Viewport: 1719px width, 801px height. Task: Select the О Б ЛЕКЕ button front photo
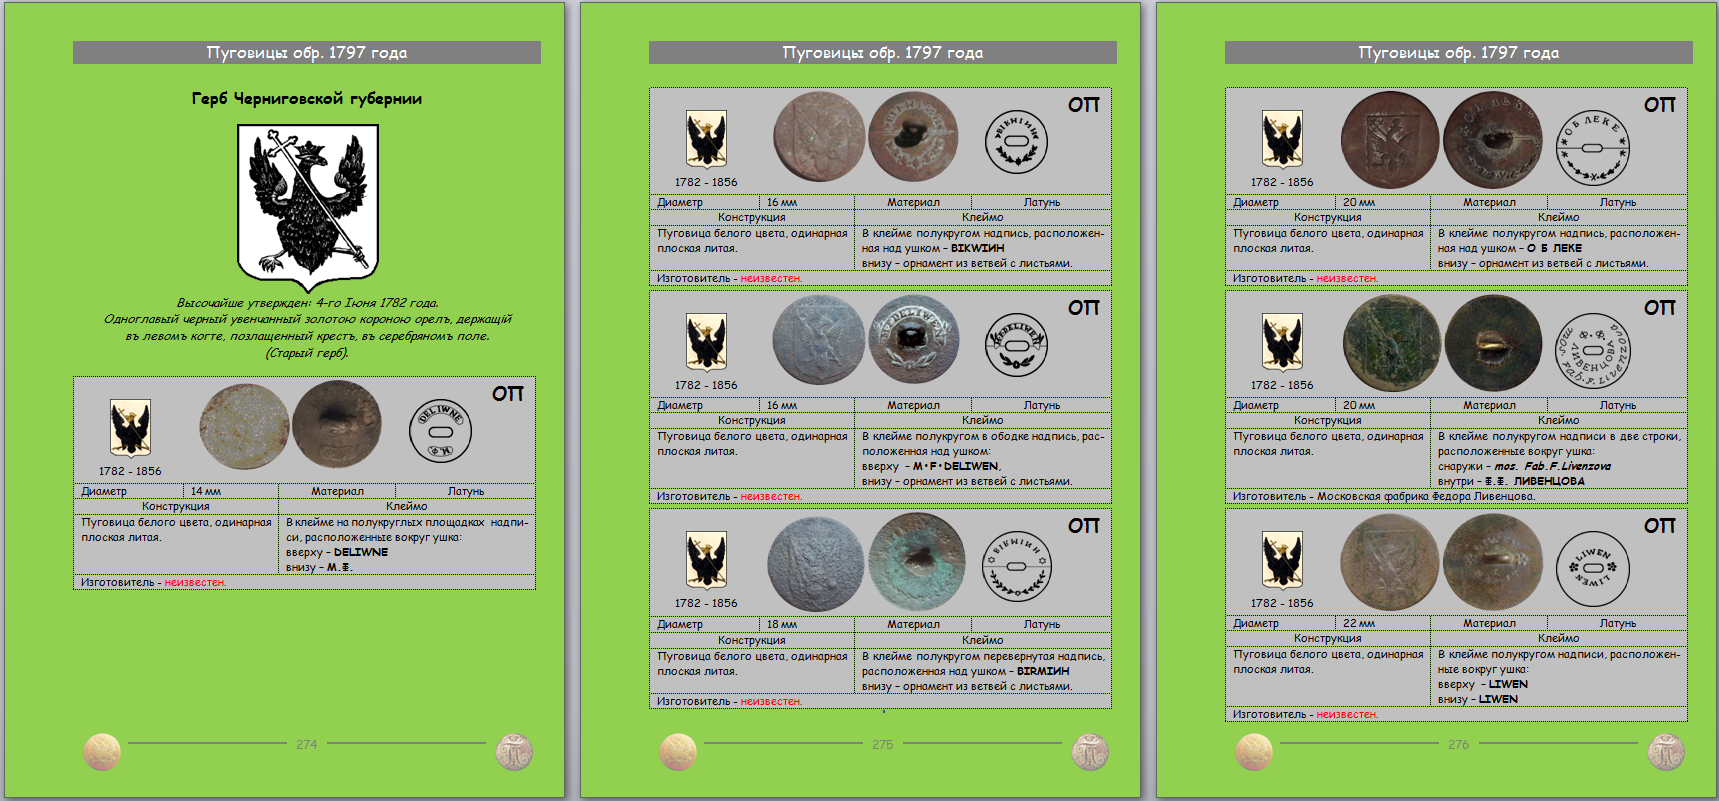click(x=1389, y=140)
